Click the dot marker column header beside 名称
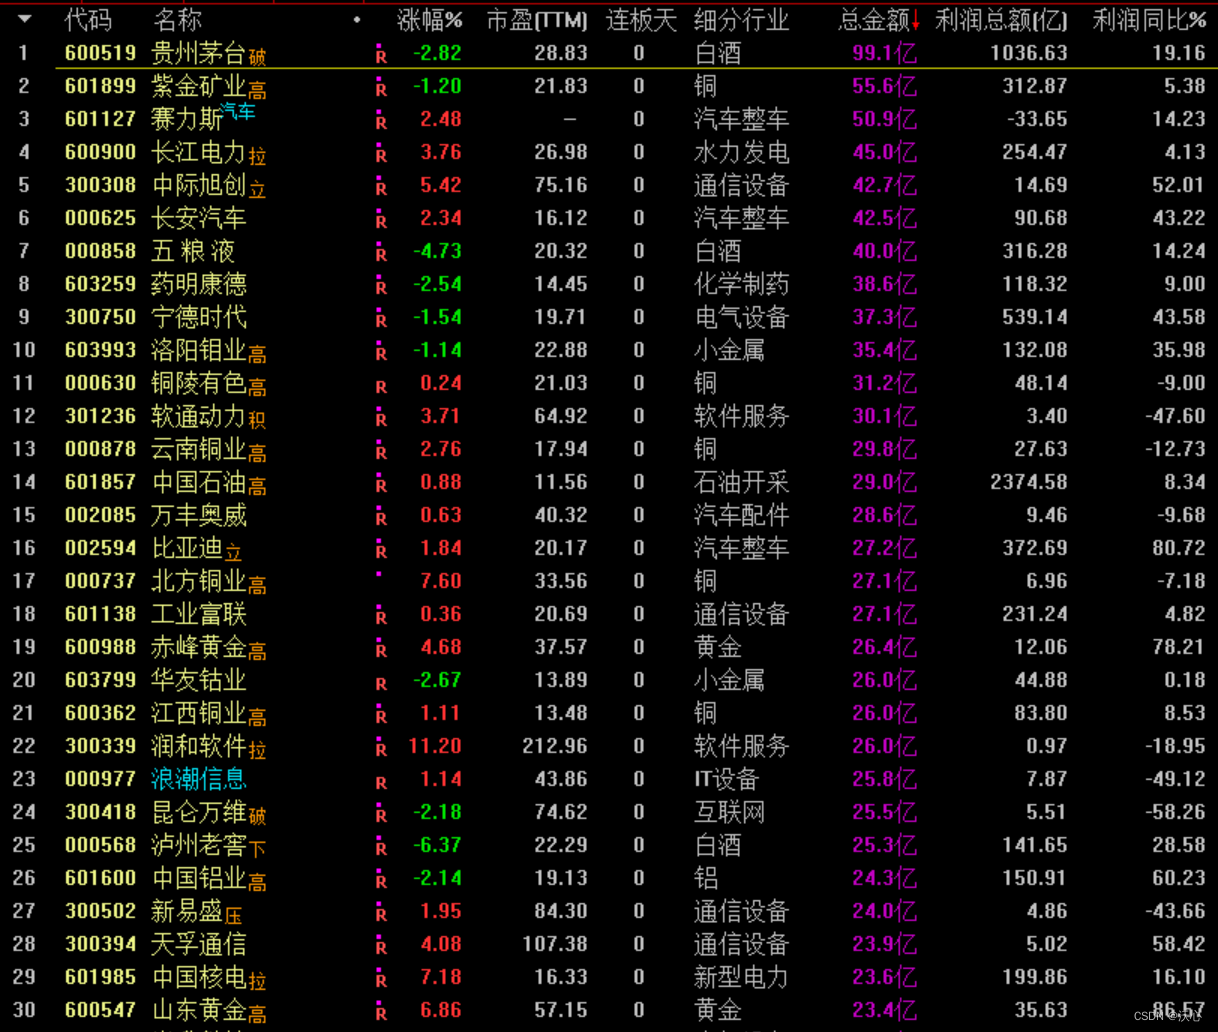1218x1032 pixels. pyautogui.click(x=357, y=19)
